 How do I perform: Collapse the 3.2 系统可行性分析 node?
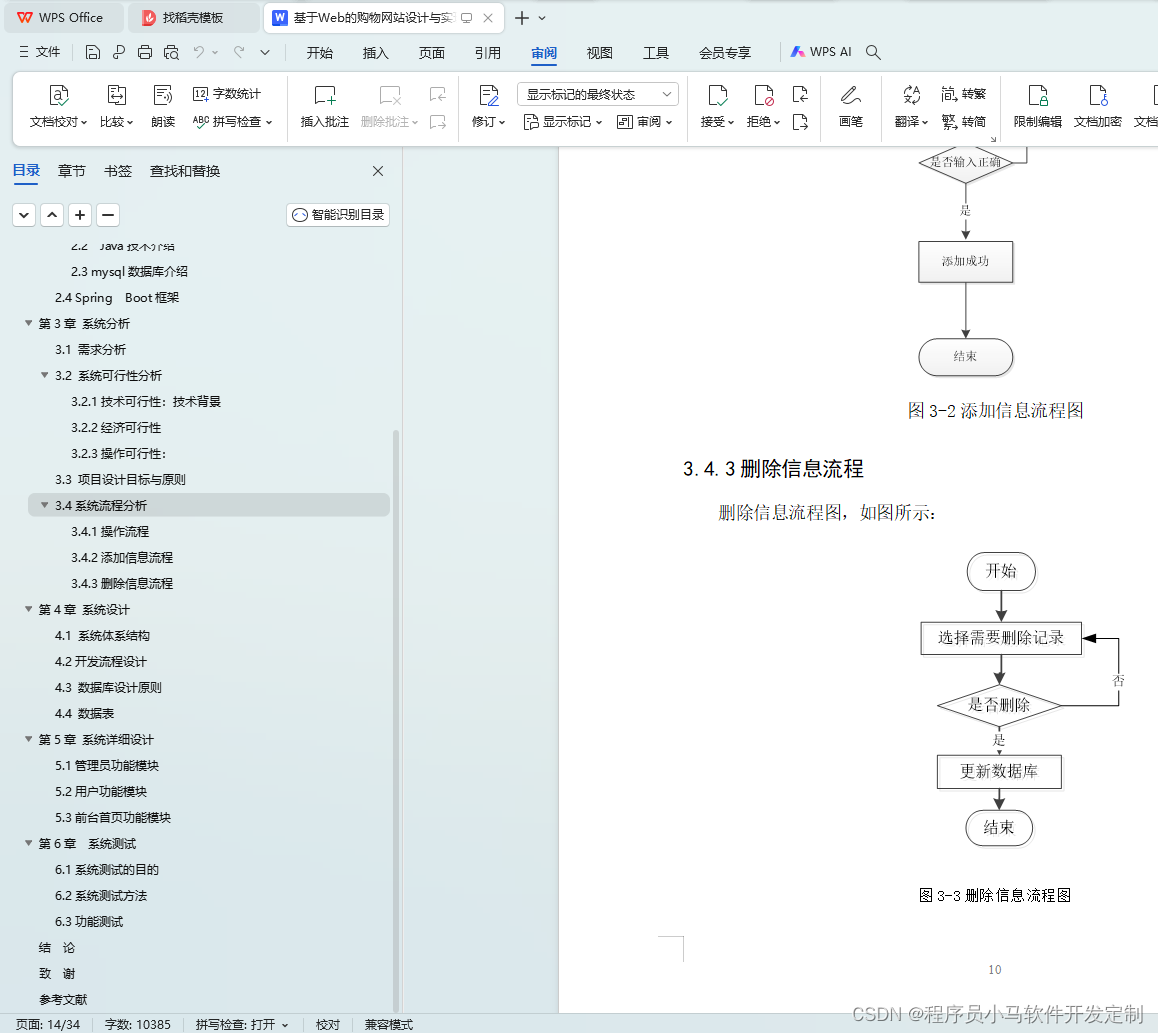tap(45, 375)
